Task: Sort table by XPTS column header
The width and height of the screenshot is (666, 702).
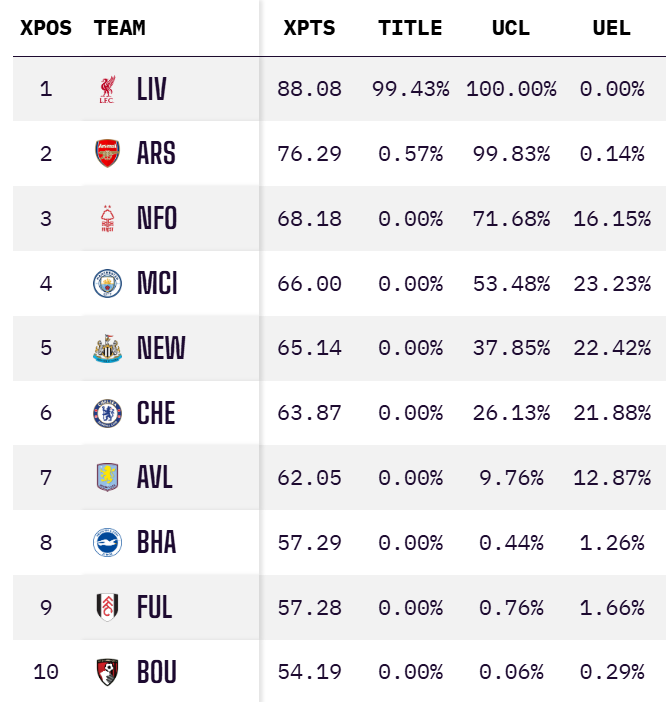Action: coord(309,28)
